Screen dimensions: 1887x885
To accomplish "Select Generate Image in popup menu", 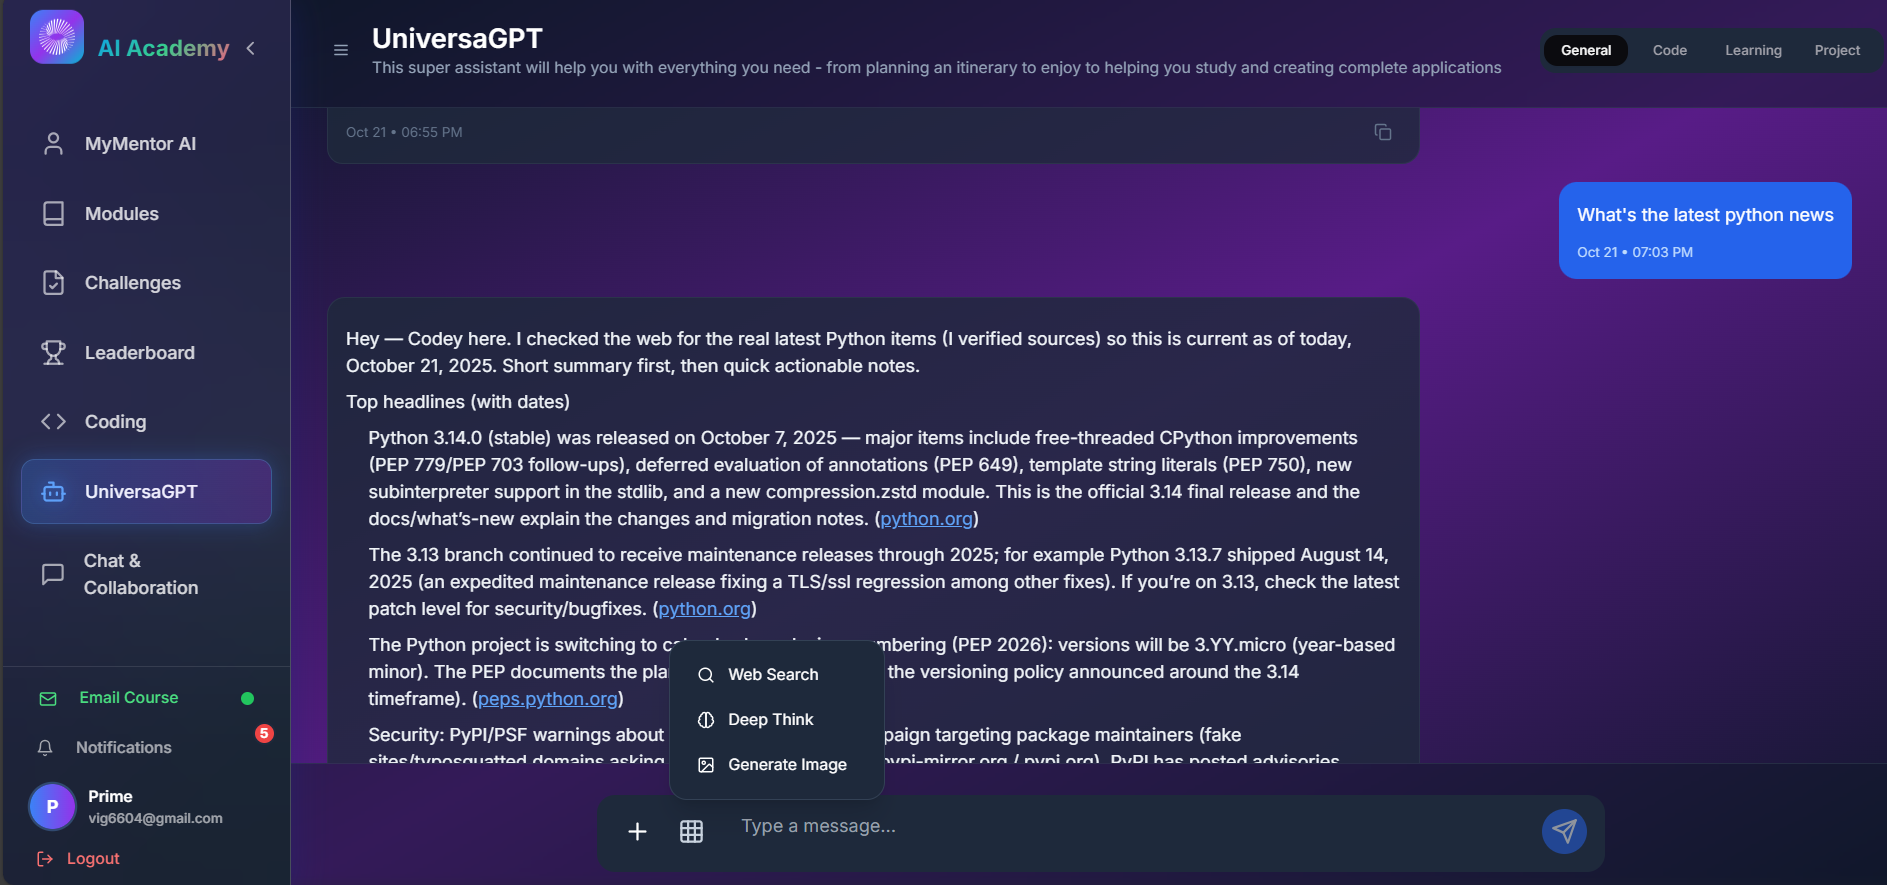I will (x=787, y=765).
